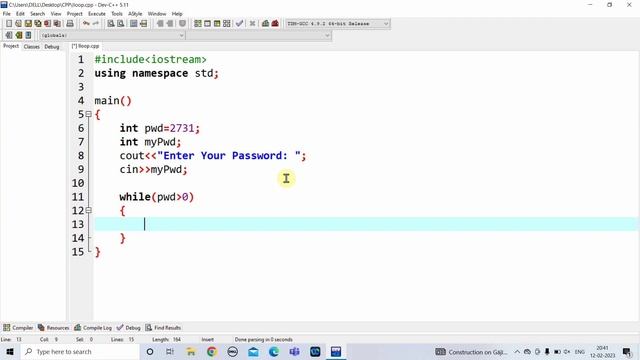Open the Window menu
This screenshot has width=640, height=360.
pos(157,14)
